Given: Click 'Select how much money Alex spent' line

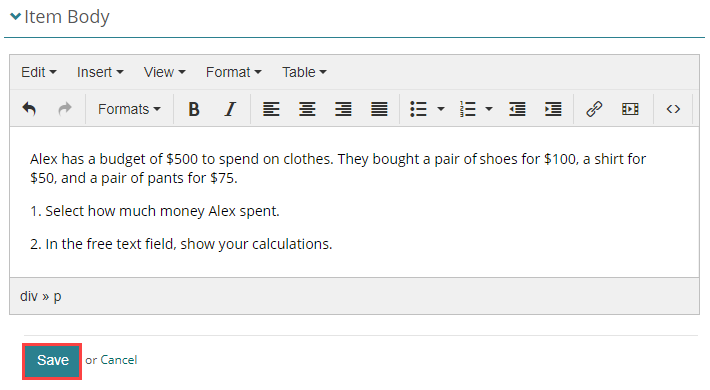Looking at the screenshot, I should 155,211.
